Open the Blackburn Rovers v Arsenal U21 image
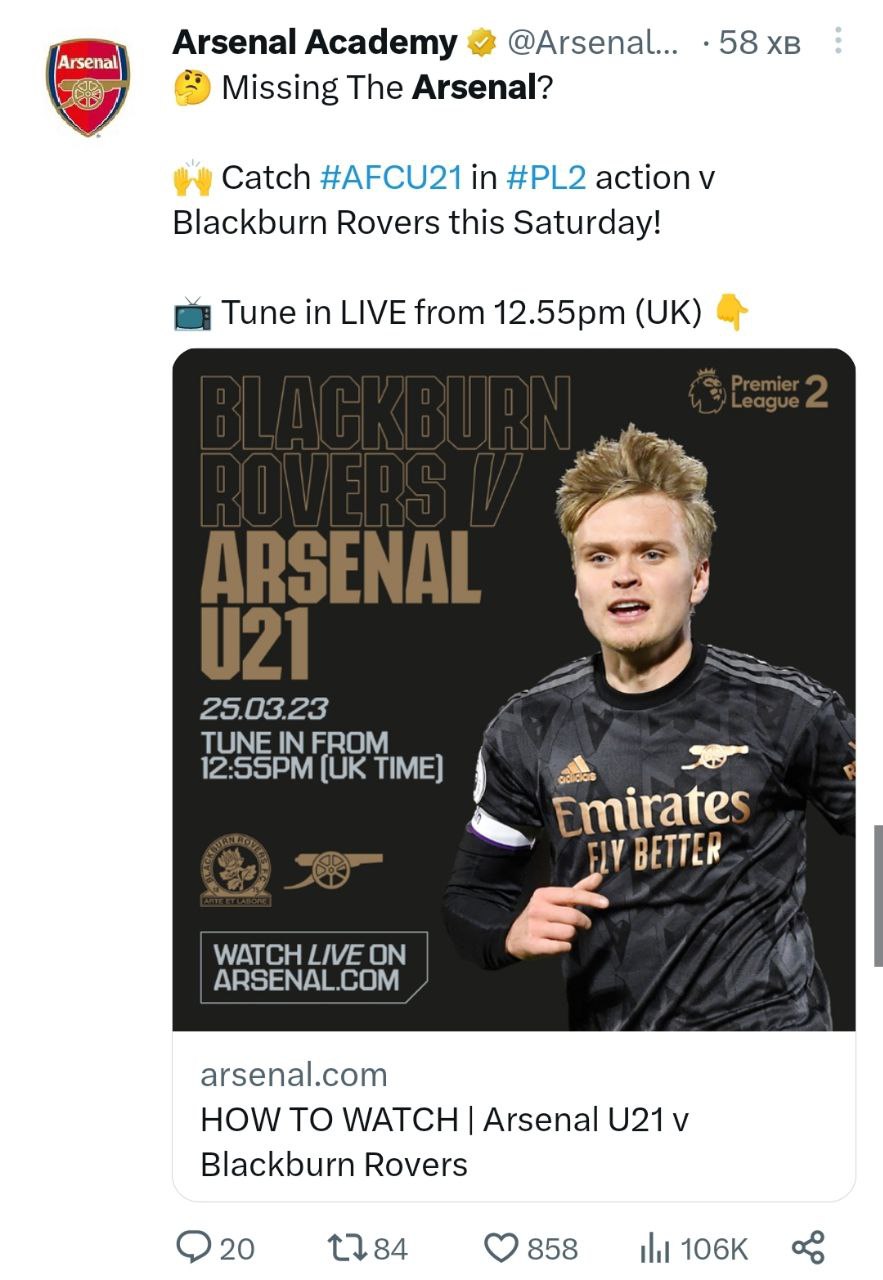 point(514,689)
